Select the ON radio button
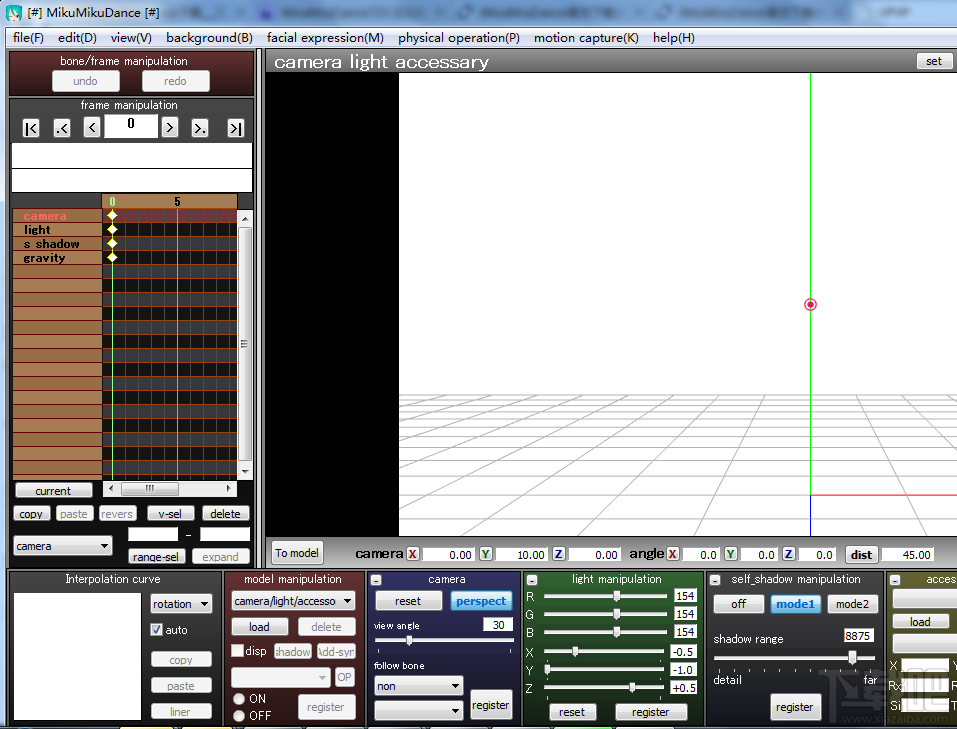The height and width of the screenshot is (729, 957). tap(239, 698)
